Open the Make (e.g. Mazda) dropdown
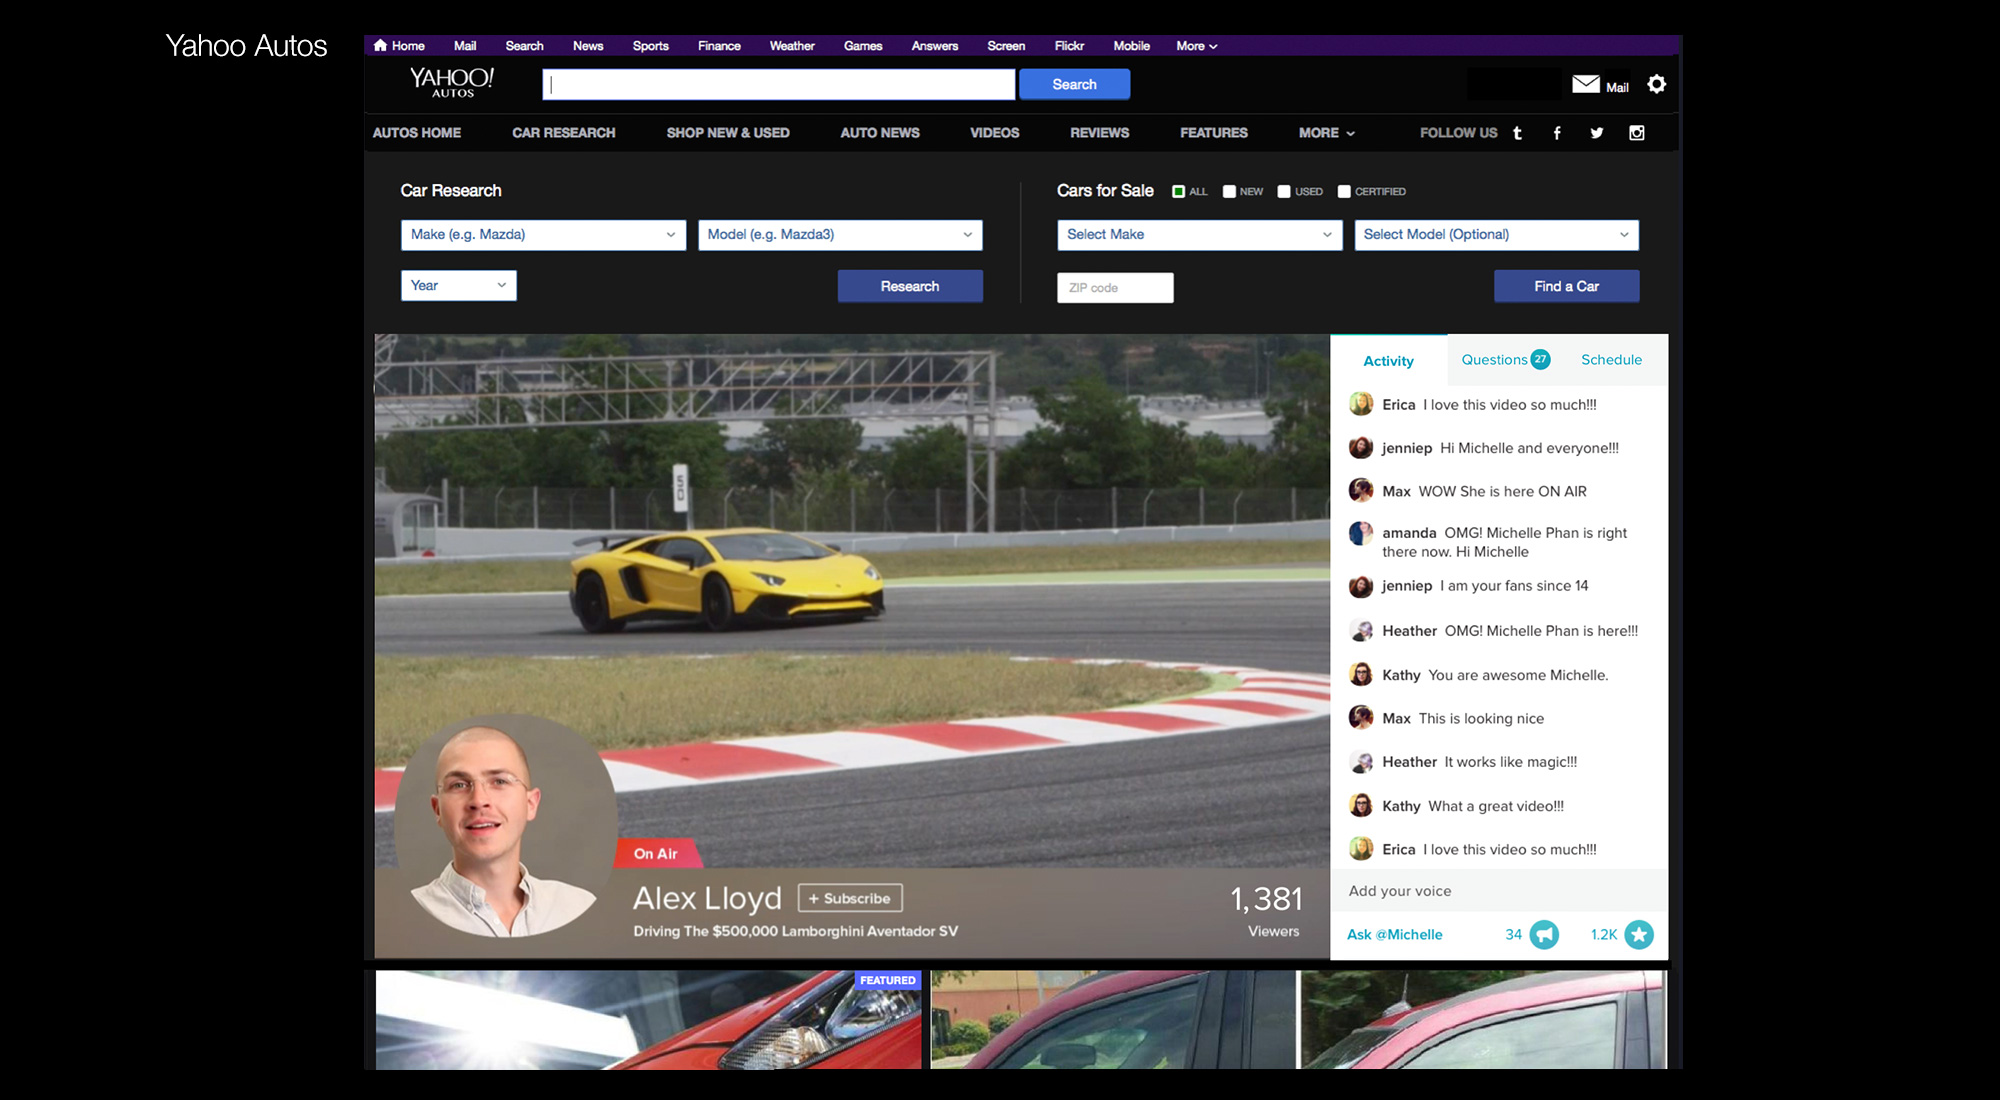The width and height of the screenshot is (2000, 1100). point(543,235)
